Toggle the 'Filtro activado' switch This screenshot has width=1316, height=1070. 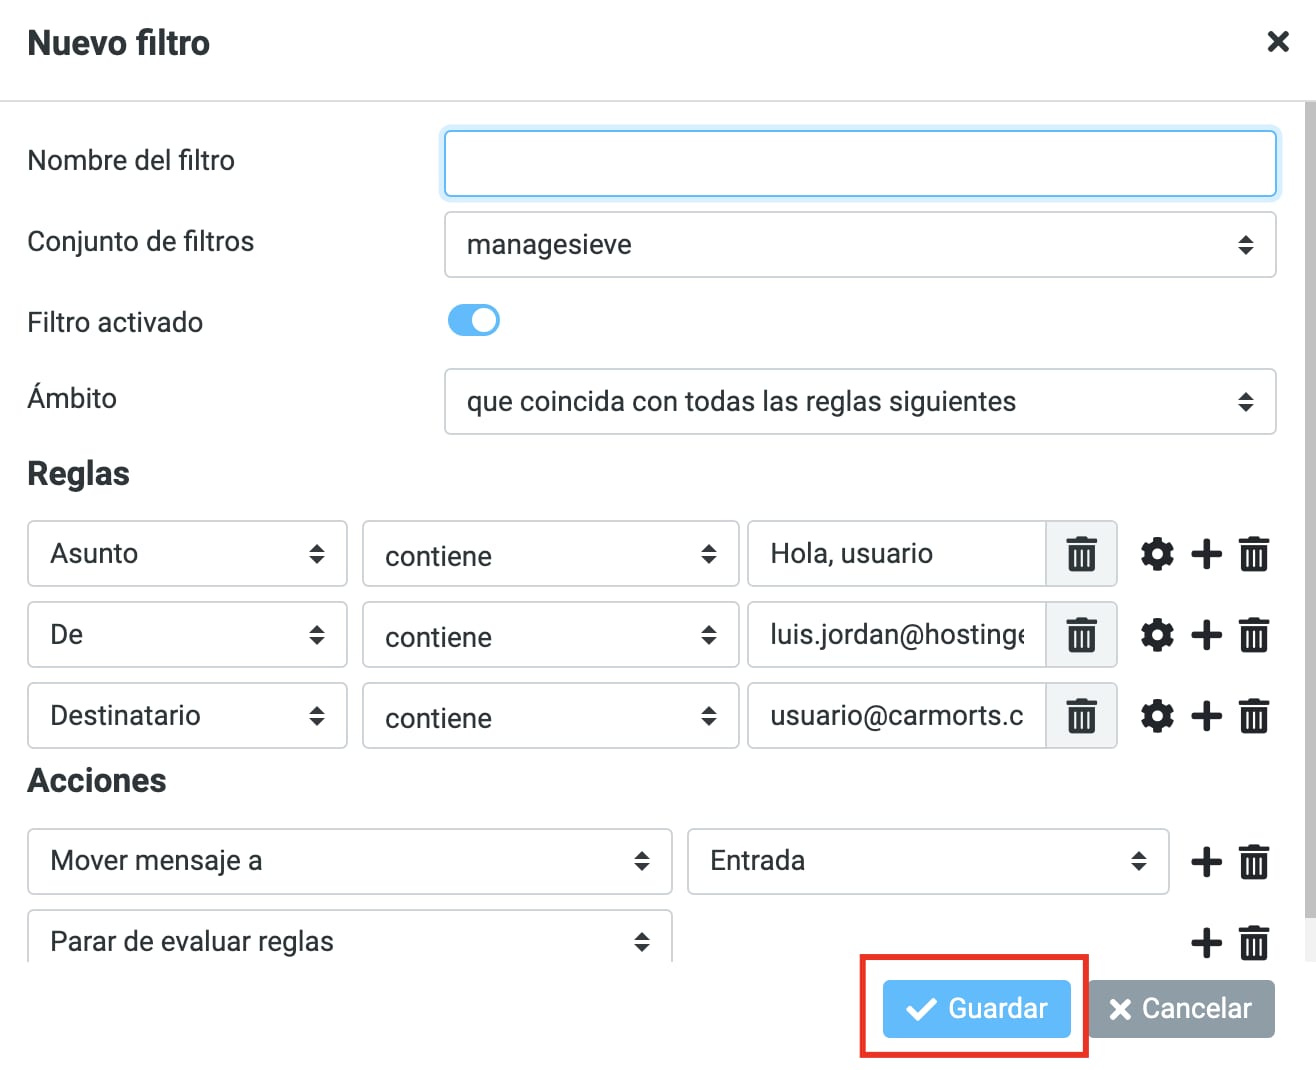(474, 321)
